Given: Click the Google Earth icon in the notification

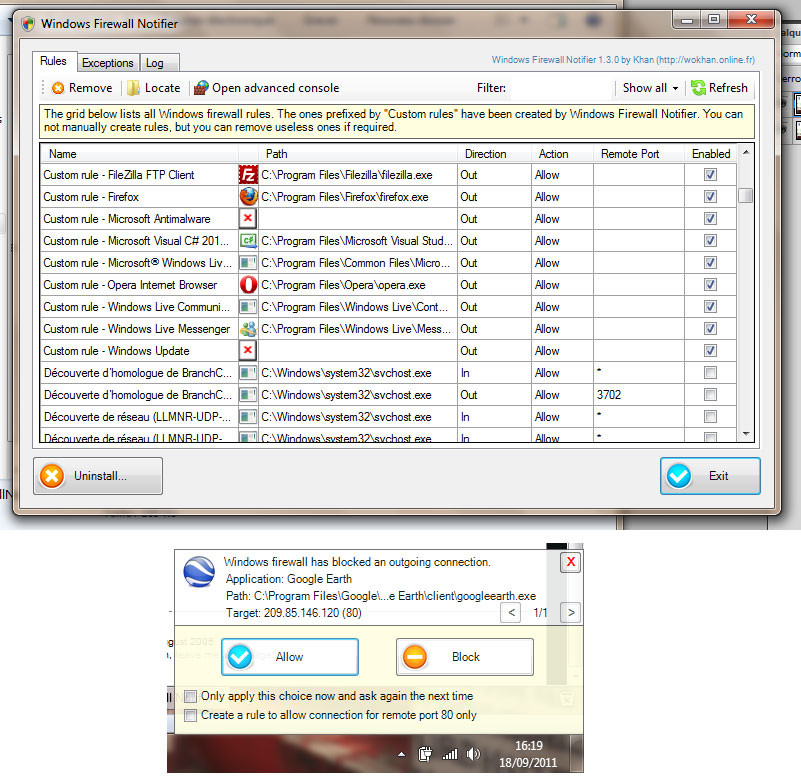Looking at the screenshot, I should (199, 572).
